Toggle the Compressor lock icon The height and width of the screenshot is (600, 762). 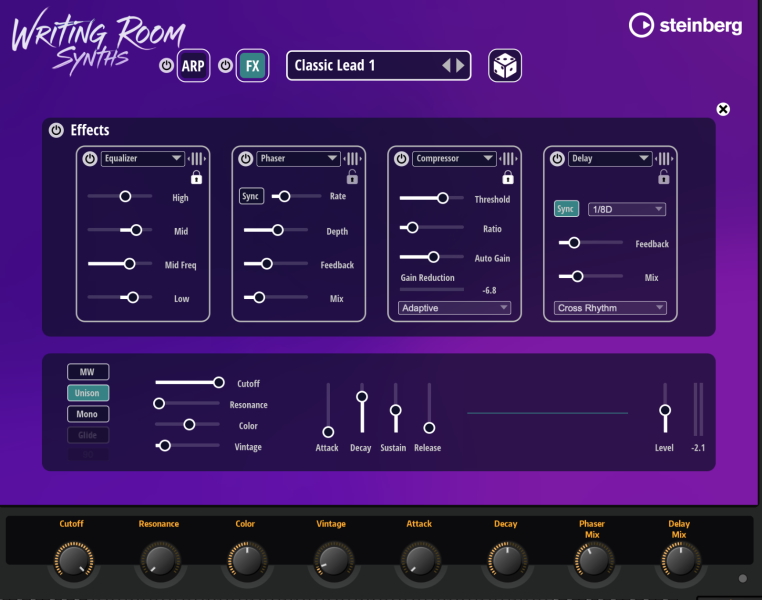pyautogui.click(x=508, y=177)
